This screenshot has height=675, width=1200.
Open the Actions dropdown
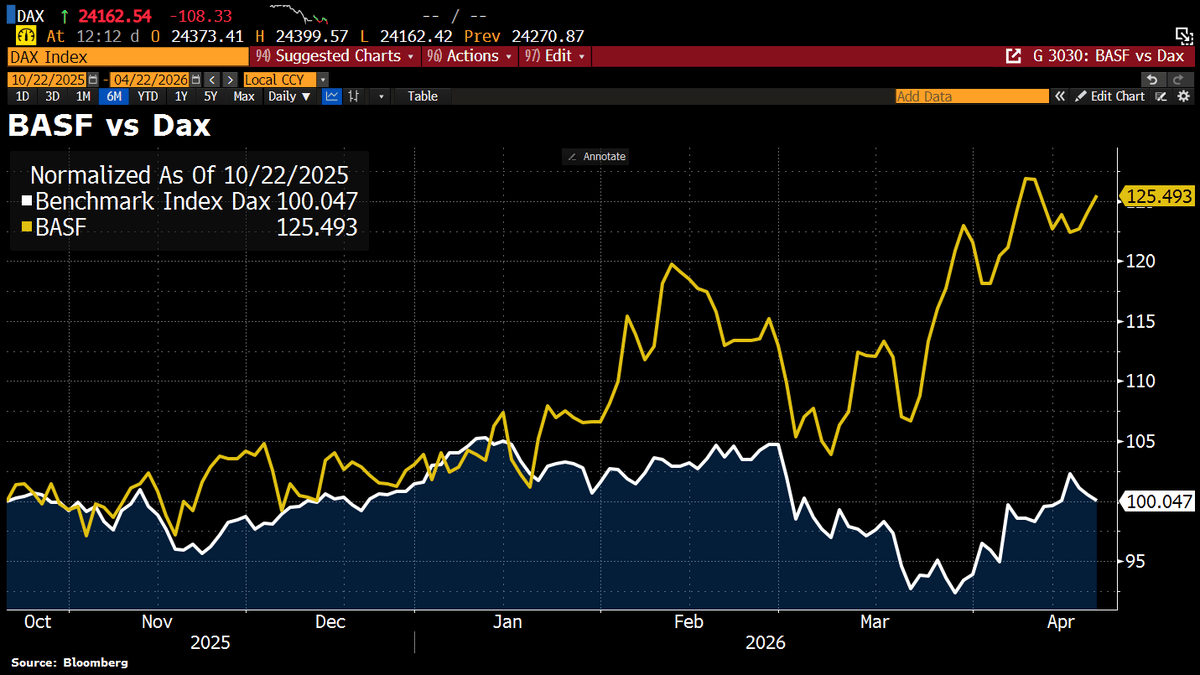[x=469, y=55]
